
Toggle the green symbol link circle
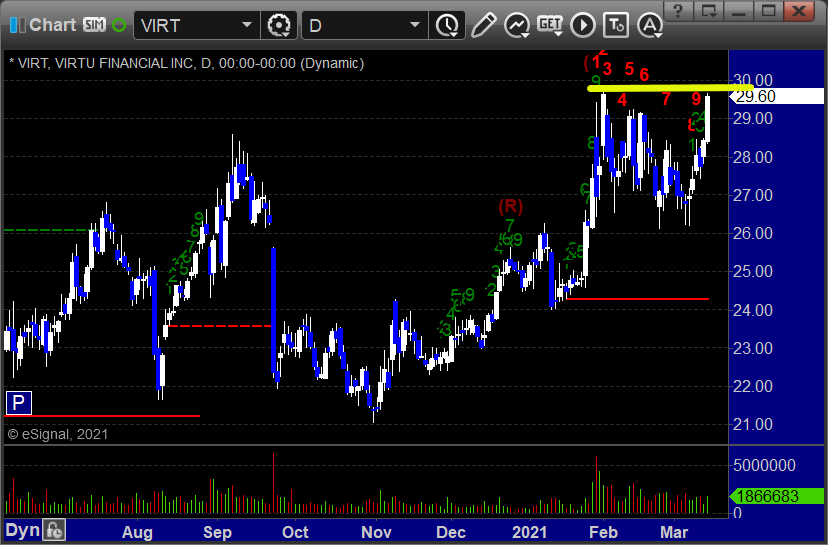click(119, 25)
